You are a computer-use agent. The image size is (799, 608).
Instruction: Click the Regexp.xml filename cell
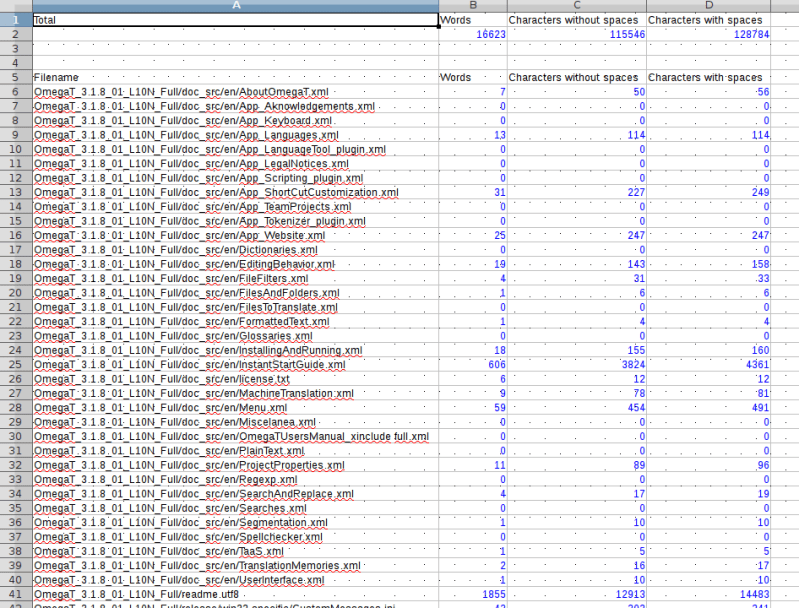(x=235, y=480)
